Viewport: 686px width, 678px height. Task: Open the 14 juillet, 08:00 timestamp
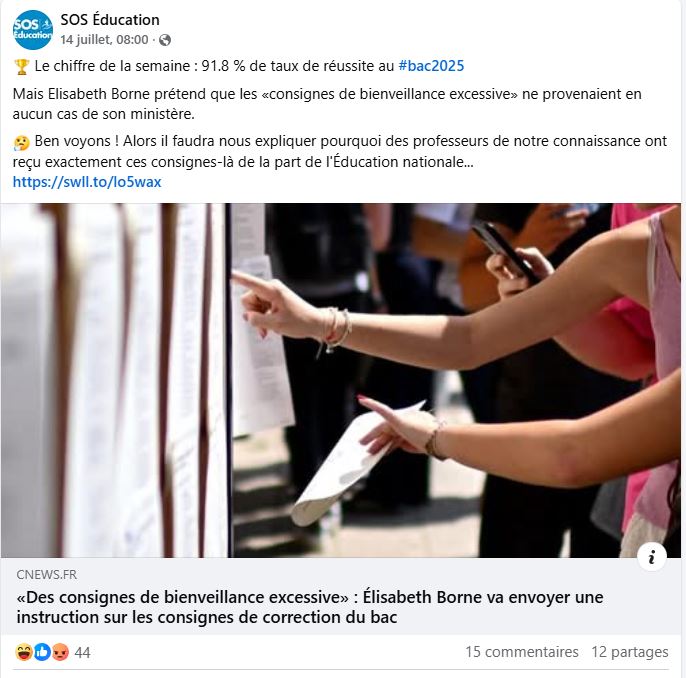click(104, 40)
